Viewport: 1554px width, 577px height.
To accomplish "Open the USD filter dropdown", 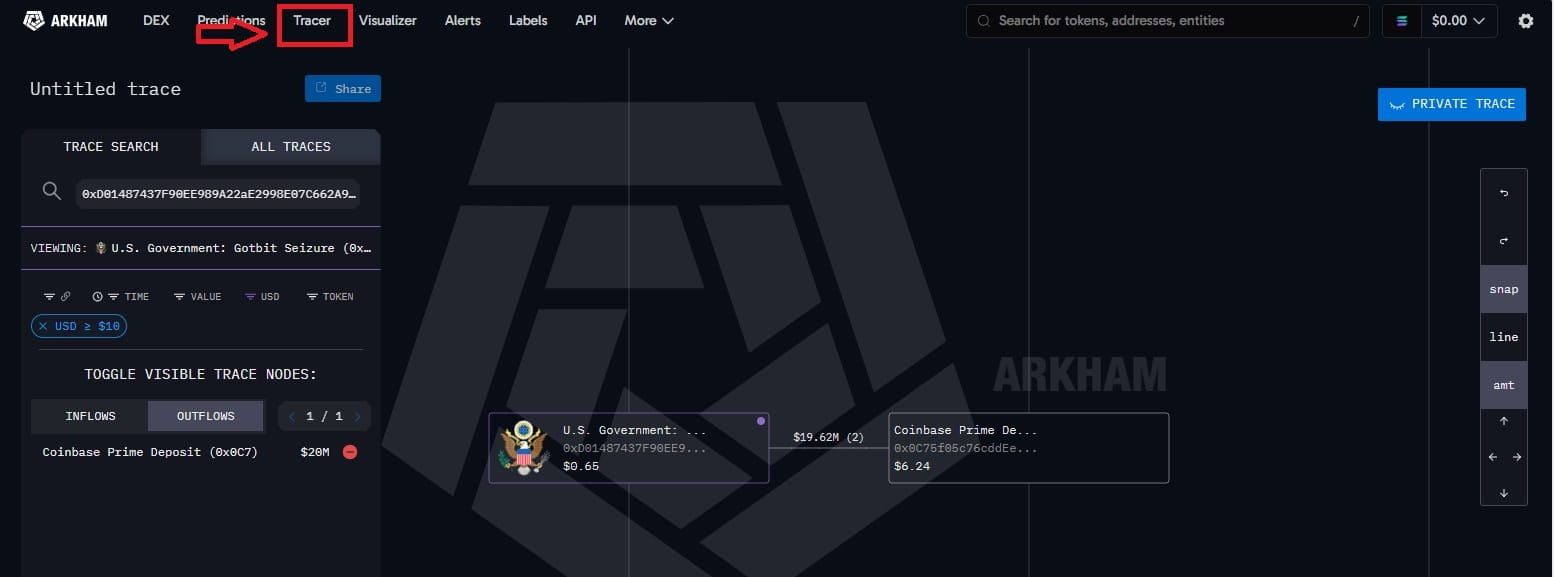I will pos(262,297).
